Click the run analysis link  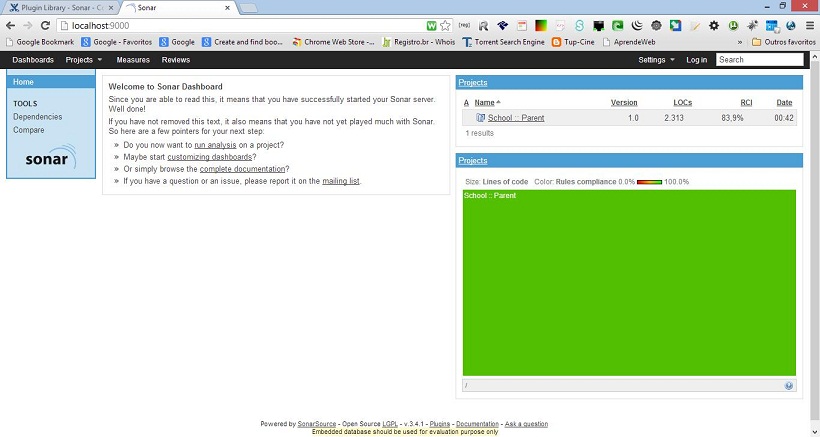click(x=215, y=145)
